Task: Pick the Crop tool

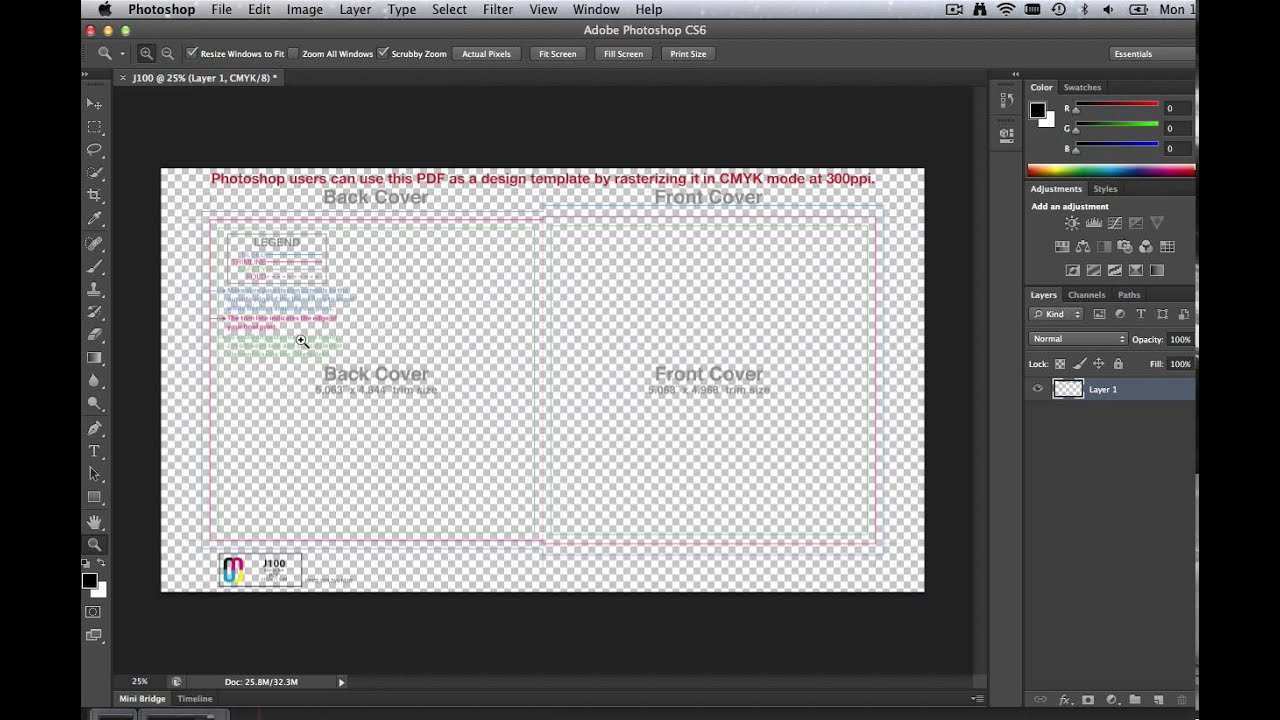Action: pyautogui.click(x=94, y=196)
